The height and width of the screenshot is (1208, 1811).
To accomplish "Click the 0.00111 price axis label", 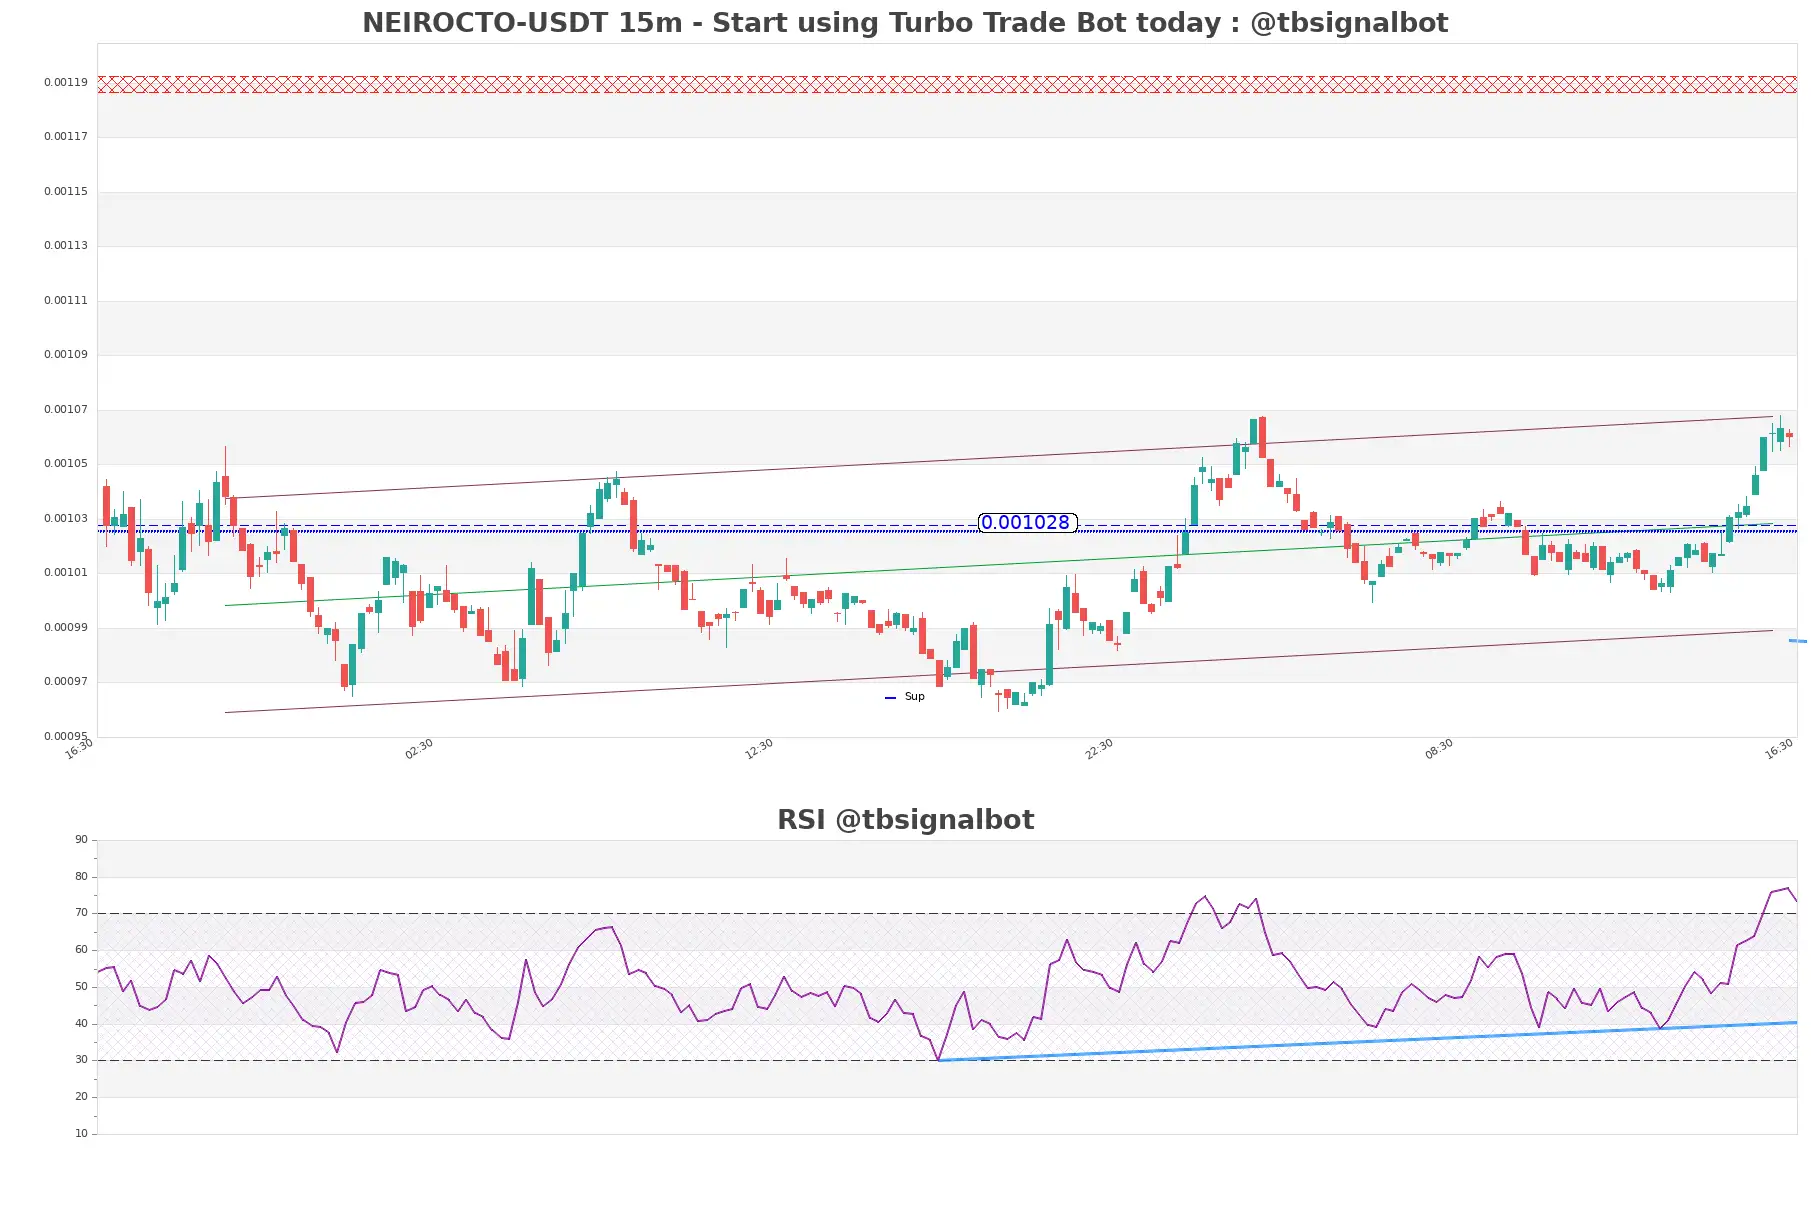I will 66,301.
